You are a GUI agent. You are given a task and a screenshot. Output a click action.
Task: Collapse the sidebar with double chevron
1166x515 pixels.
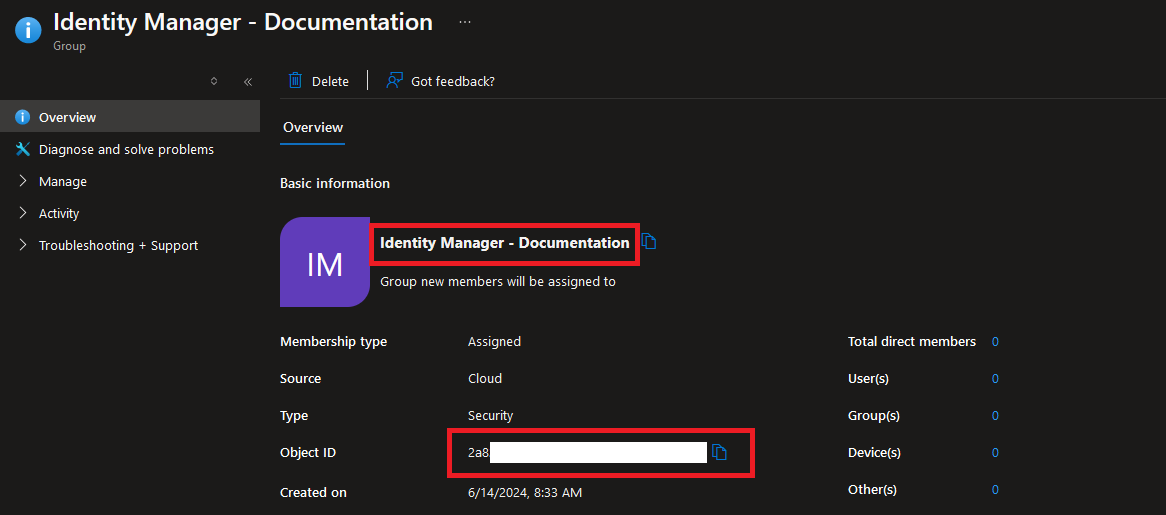click(248, 82)
